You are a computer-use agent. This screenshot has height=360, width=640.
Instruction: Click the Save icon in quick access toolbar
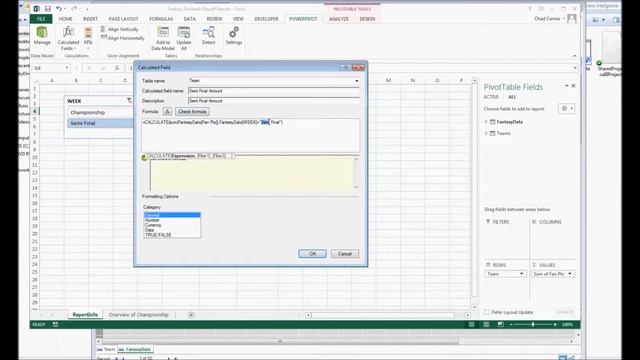pyautogui.click(x=48, y=9)
